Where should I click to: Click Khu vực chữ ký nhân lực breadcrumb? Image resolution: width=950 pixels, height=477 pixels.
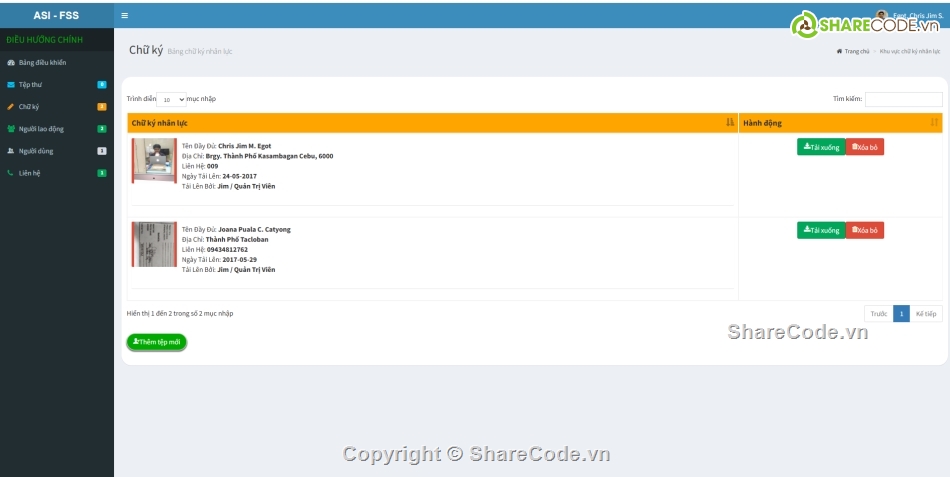pos(910,52)
